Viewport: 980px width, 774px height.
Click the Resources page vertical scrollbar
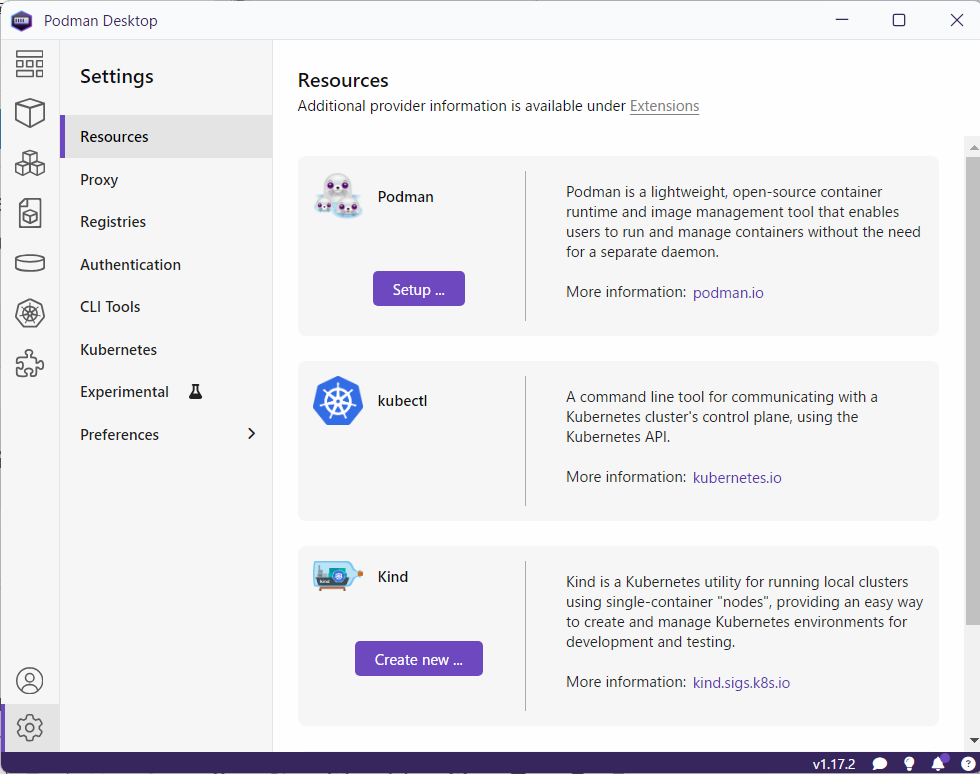972,400
